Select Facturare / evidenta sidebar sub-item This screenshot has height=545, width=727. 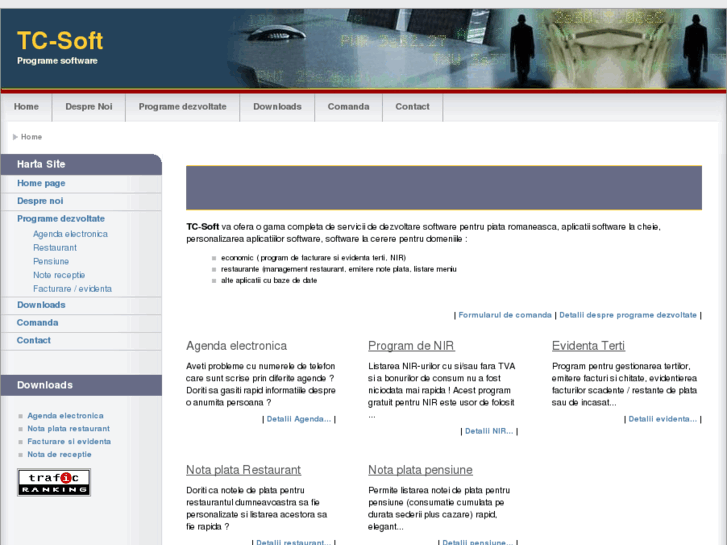(72, 289)
